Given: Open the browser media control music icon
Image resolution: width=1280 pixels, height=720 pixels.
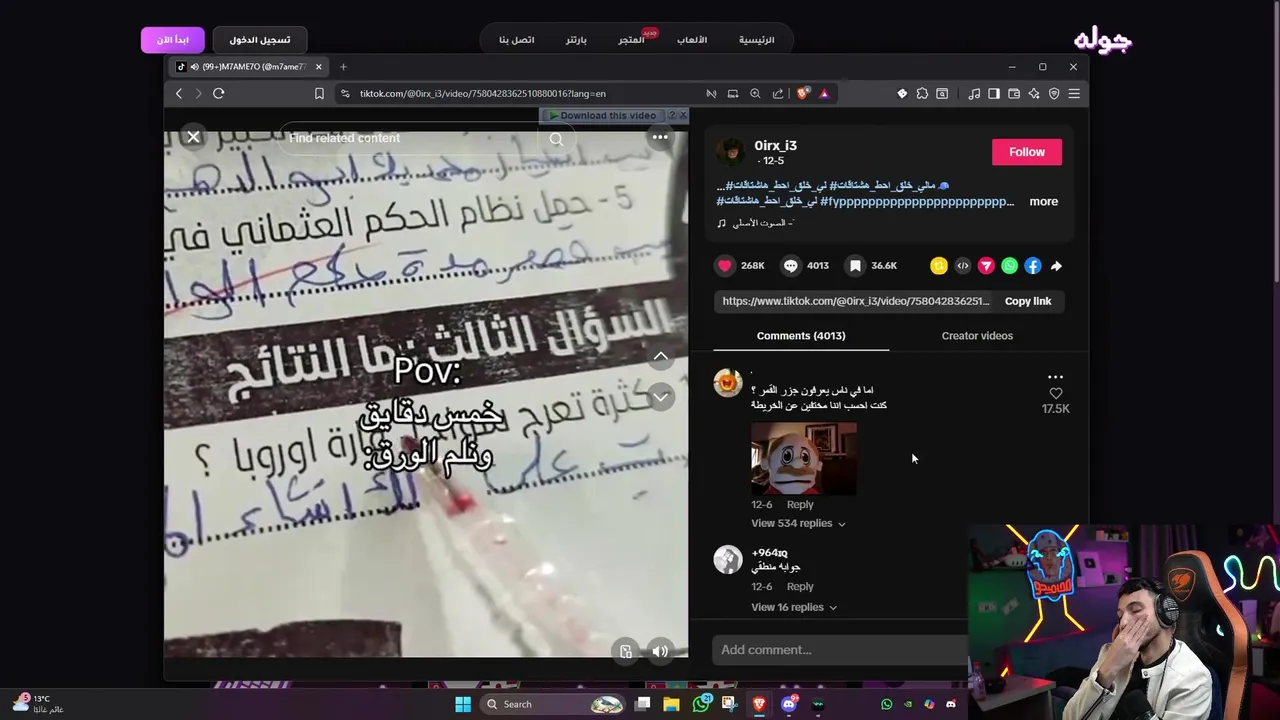Looking at the screenshot, I should (x=974, y=93).
